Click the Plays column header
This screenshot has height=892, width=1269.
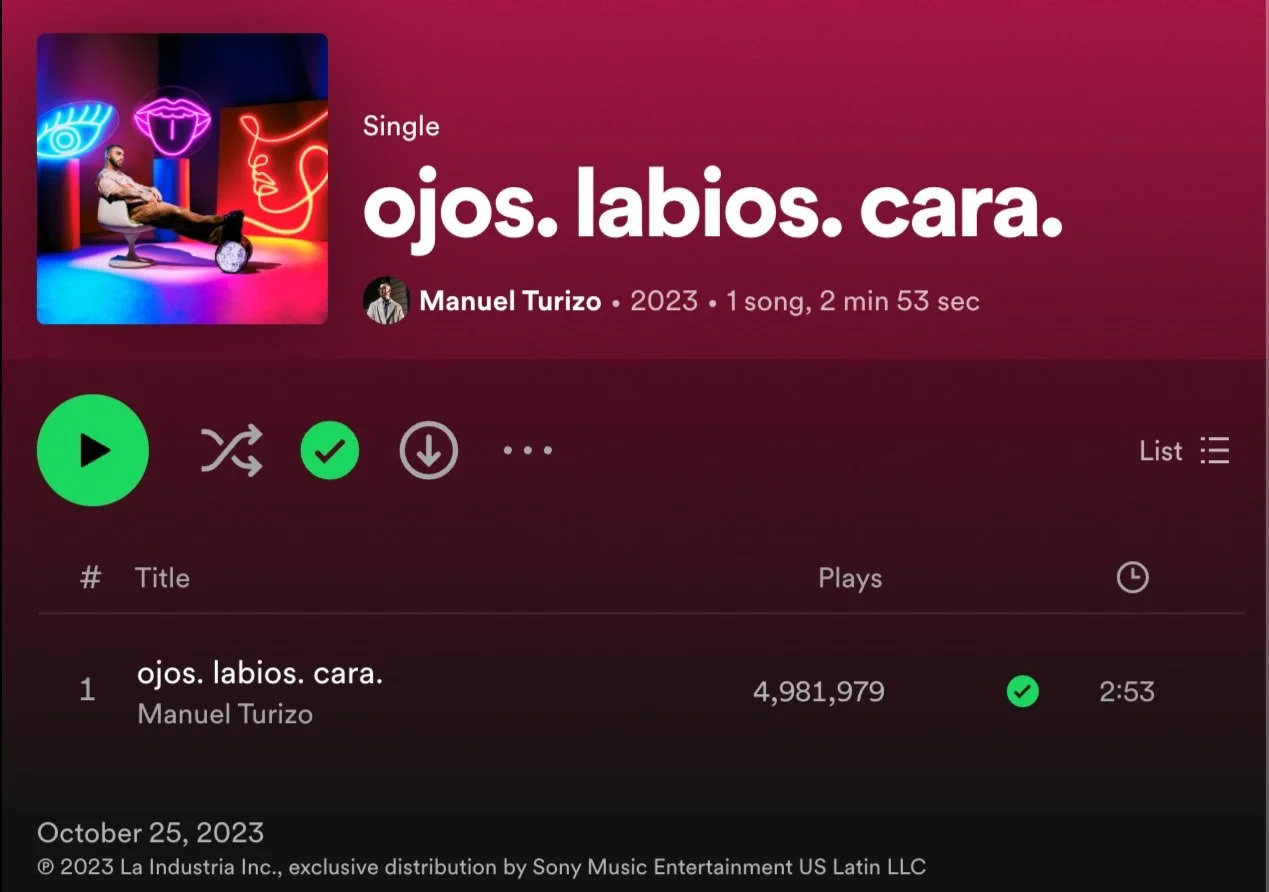point(850,578)
